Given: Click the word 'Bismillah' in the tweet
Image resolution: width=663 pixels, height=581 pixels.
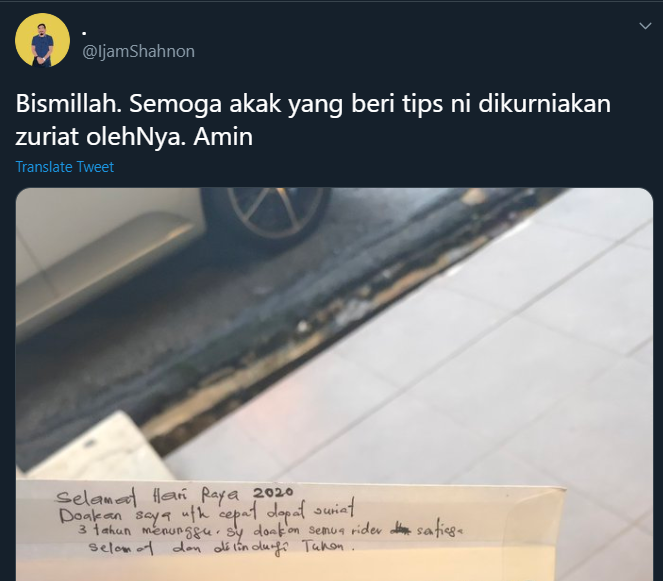Looking at the screenshot, I should coord(68,103).
